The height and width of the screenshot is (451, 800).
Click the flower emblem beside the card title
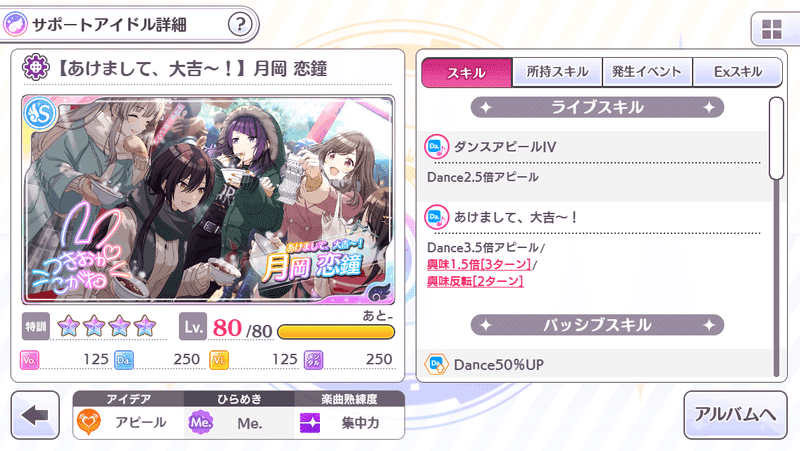coord(35,67)
